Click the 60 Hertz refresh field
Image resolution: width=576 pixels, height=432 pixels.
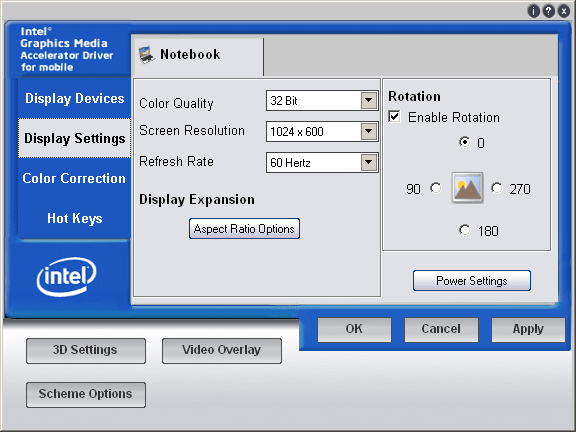[x=322, y=162]
